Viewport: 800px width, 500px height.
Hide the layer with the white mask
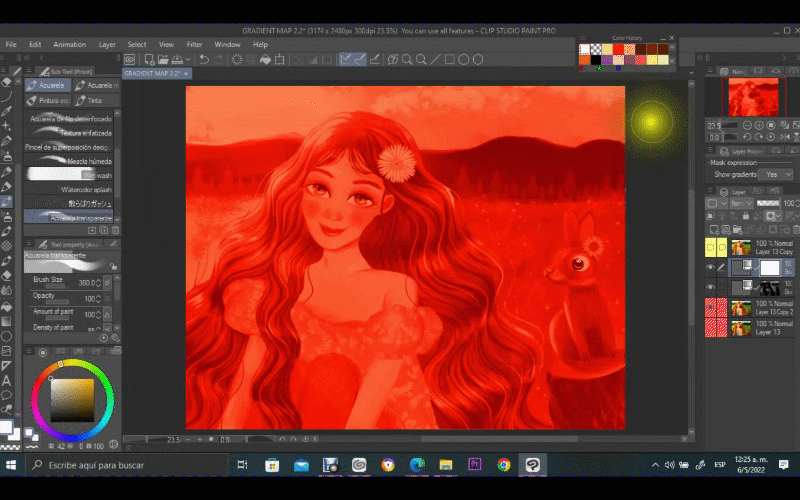[x=711, y=268]
